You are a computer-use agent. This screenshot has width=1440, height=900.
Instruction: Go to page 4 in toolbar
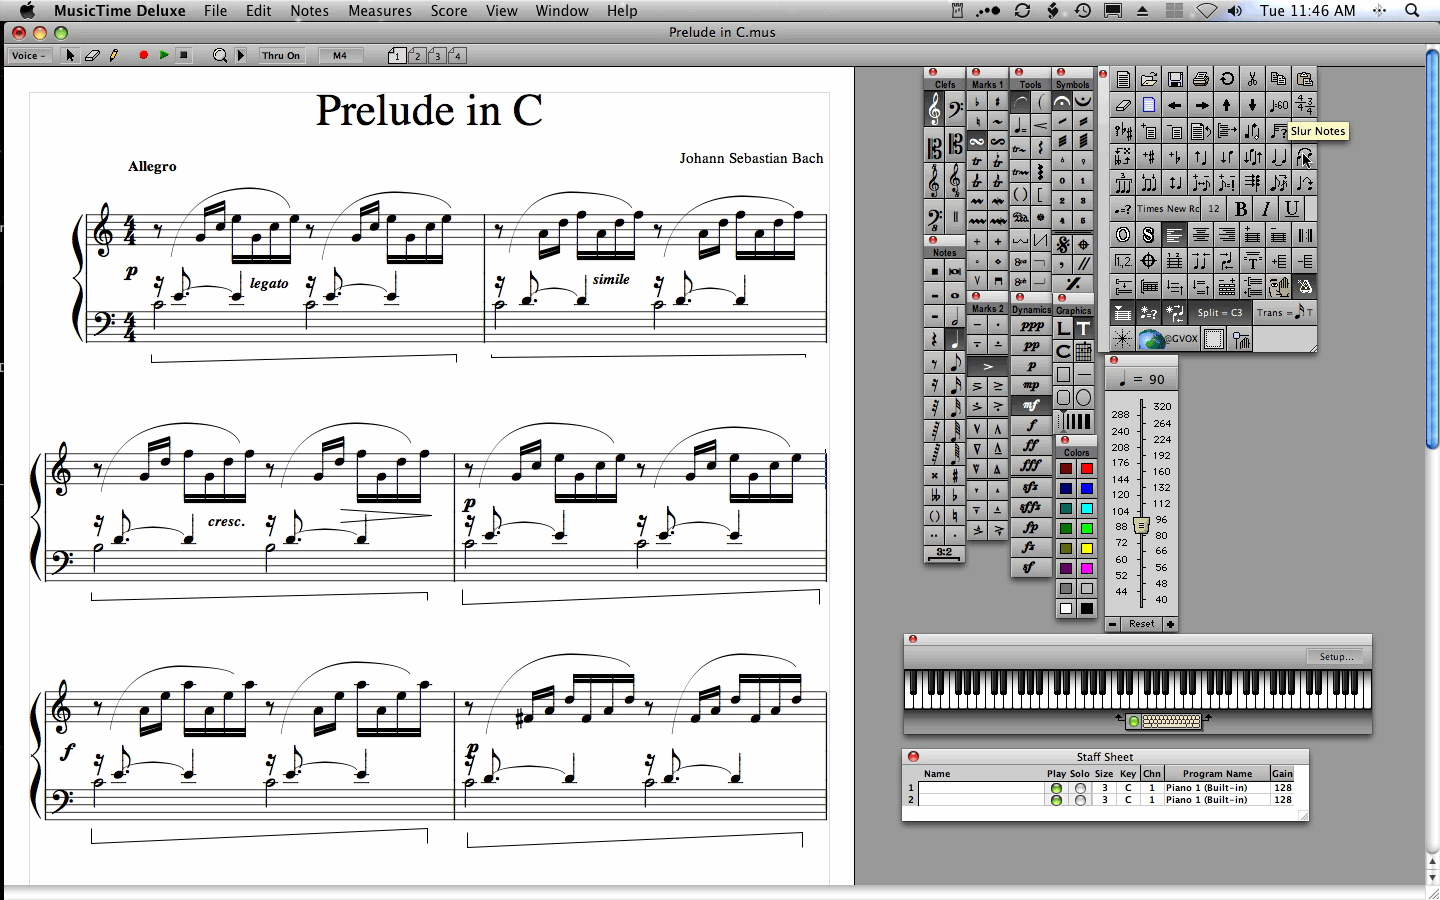457,56
